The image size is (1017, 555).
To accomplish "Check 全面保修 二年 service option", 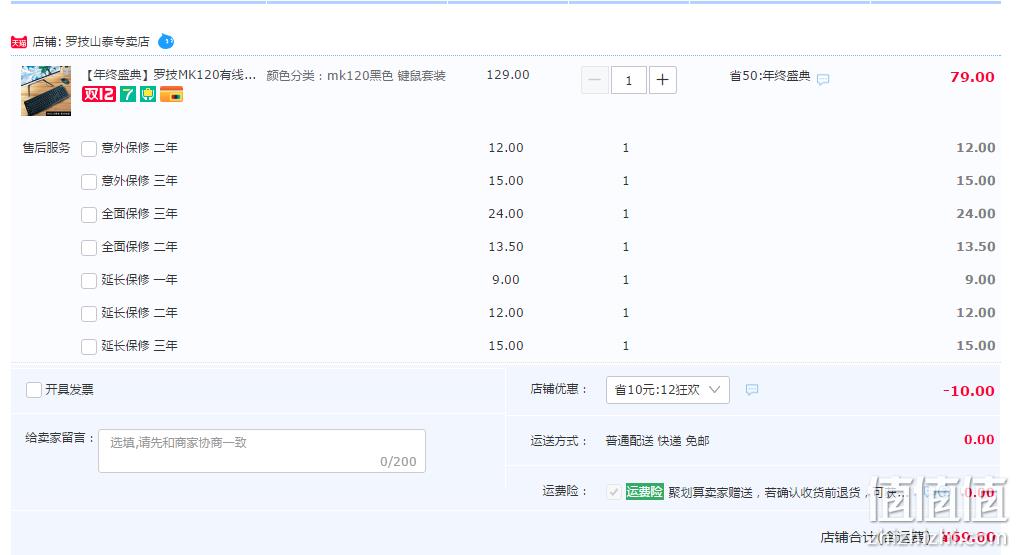I will [89, 248].
